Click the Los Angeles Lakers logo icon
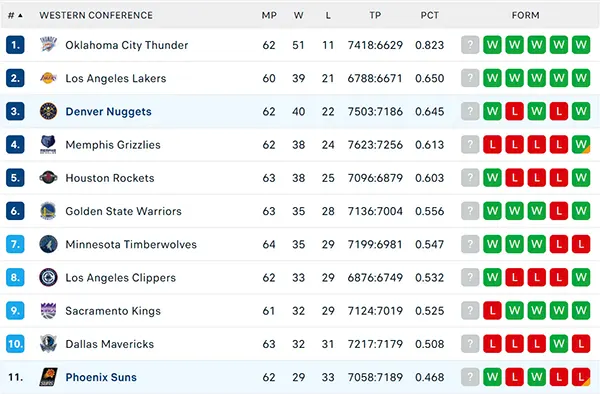 (x=49, y=78)
